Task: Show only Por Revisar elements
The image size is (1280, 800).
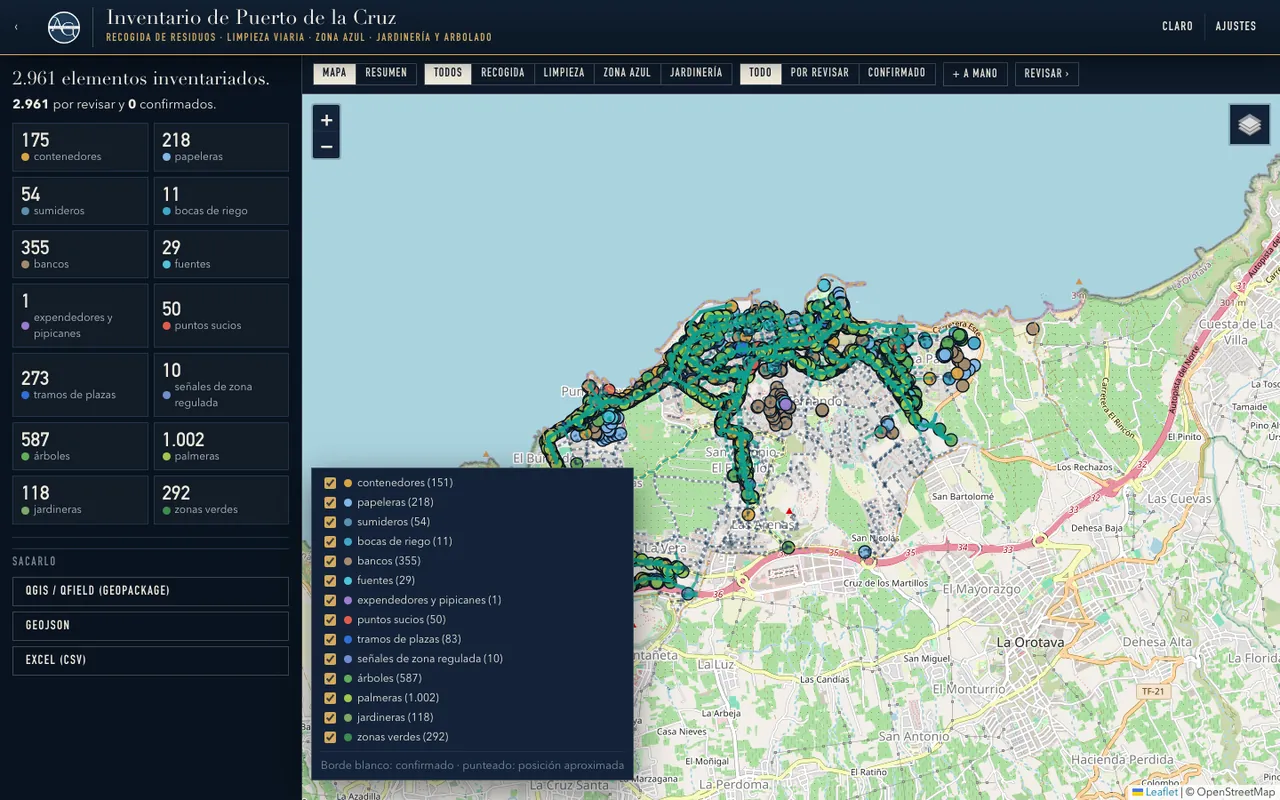Action: pos(820,73)
